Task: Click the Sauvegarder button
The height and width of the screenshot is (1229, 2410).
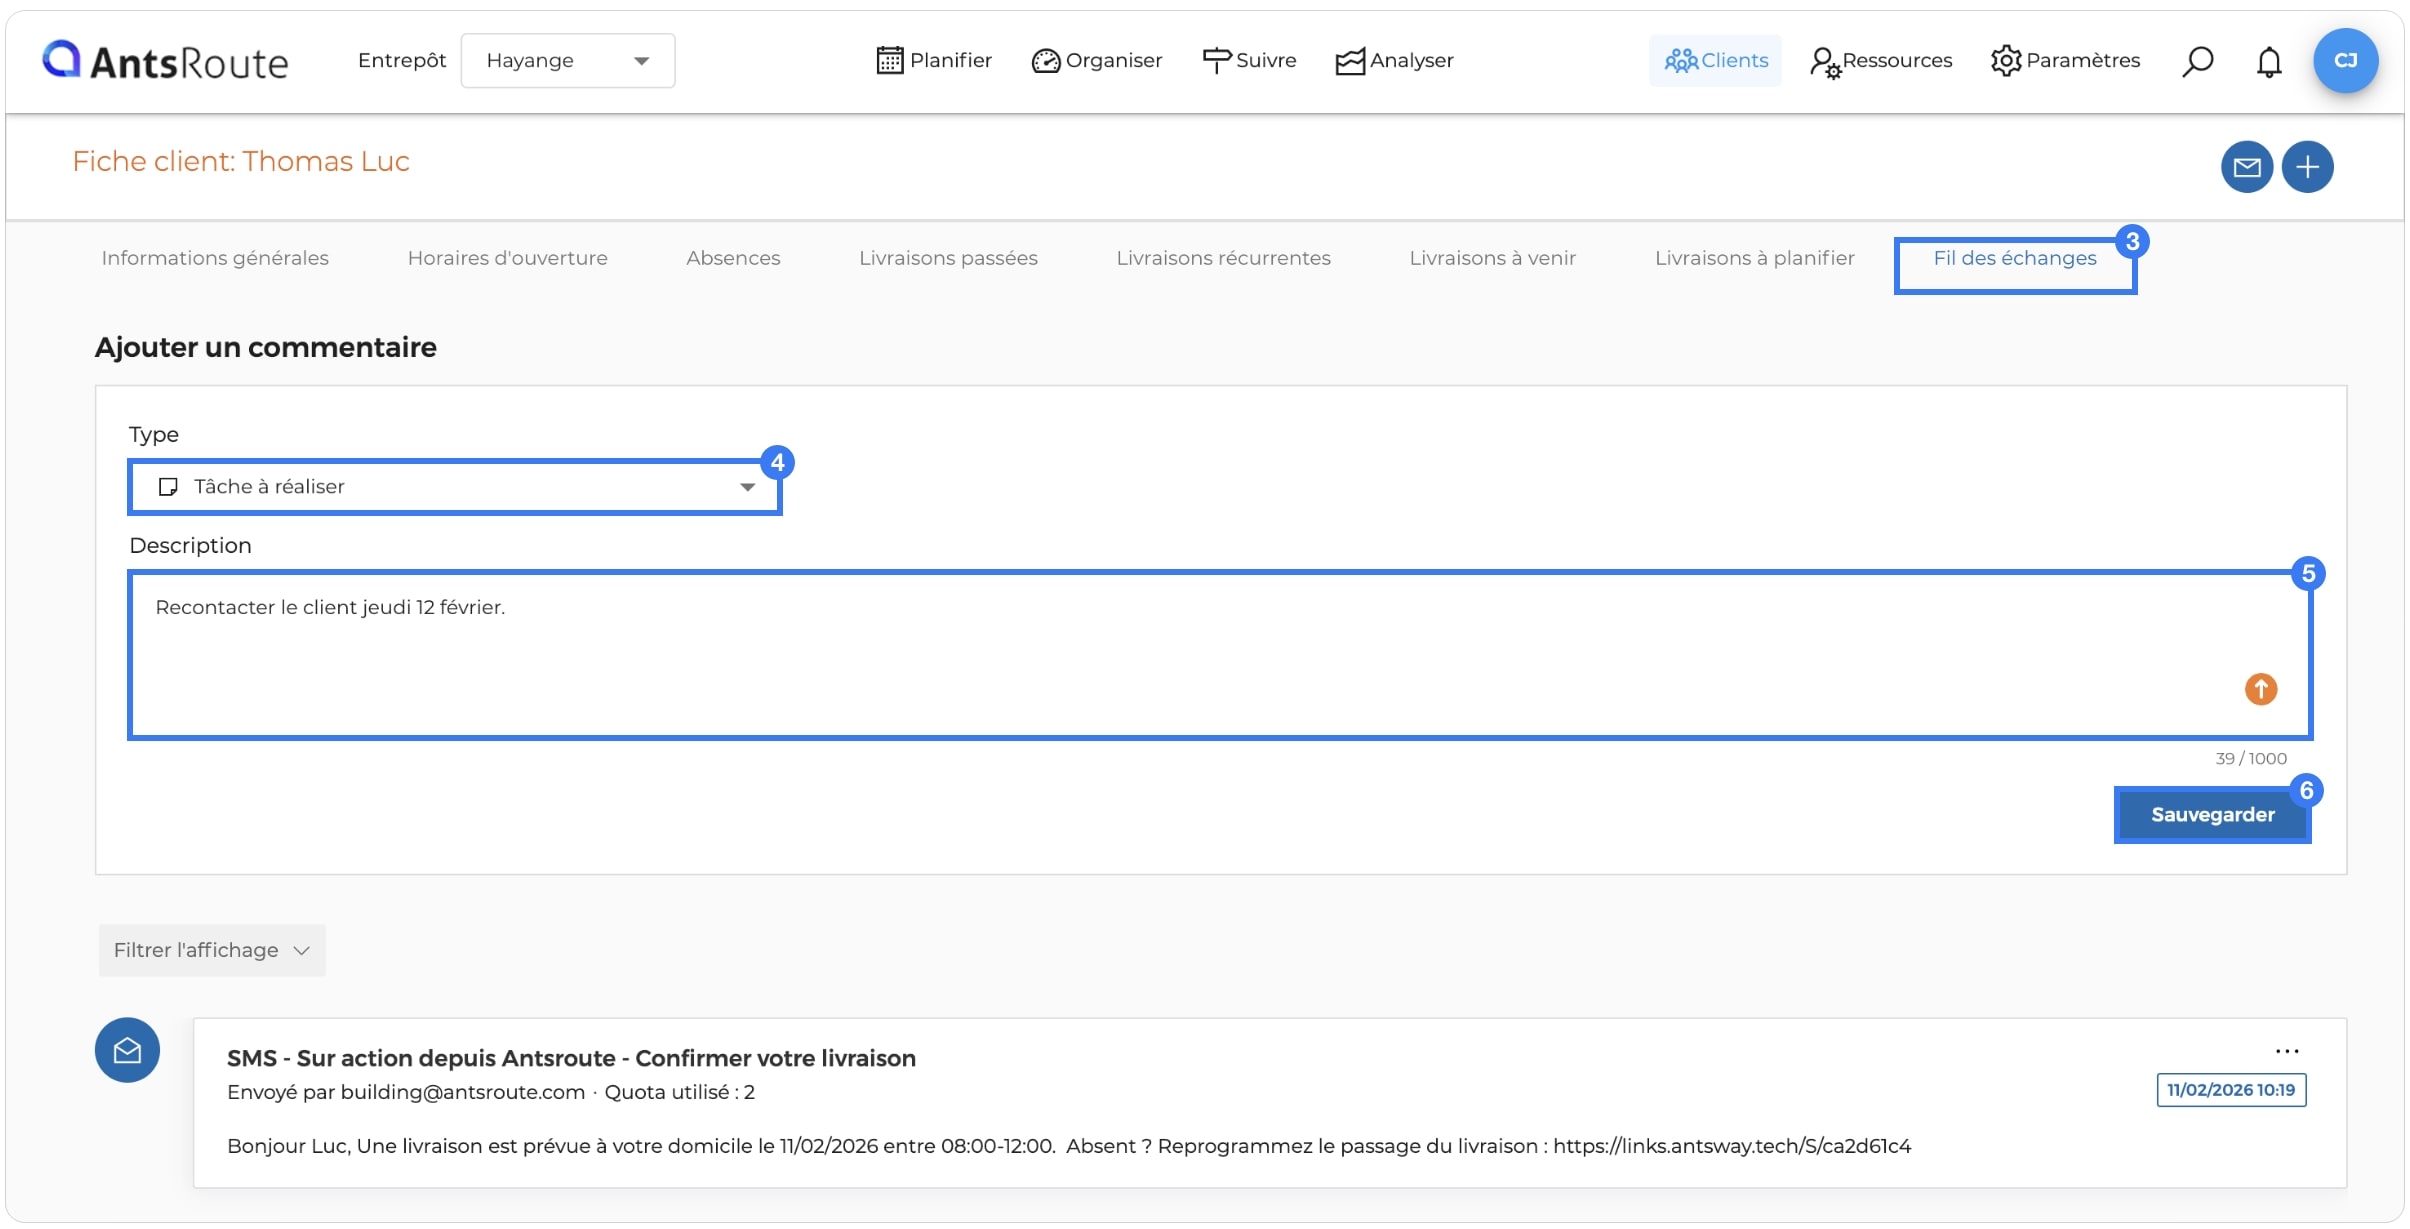Action: pos(2213,815)
